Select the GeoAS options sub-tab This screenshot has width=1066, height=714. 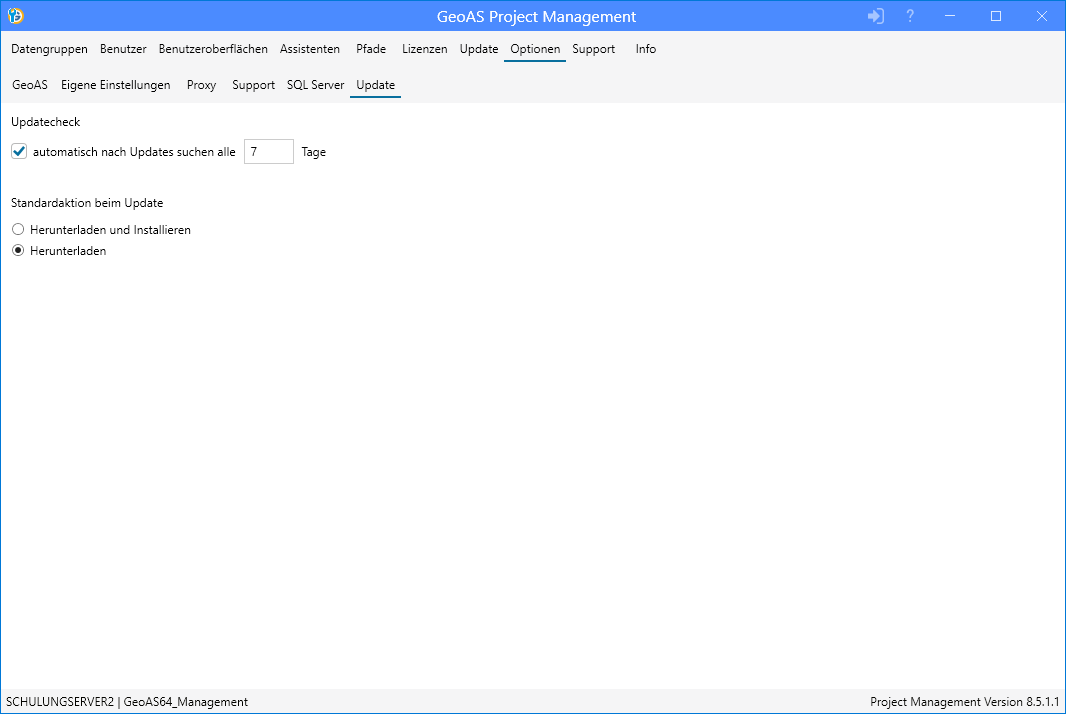point(30,85)
